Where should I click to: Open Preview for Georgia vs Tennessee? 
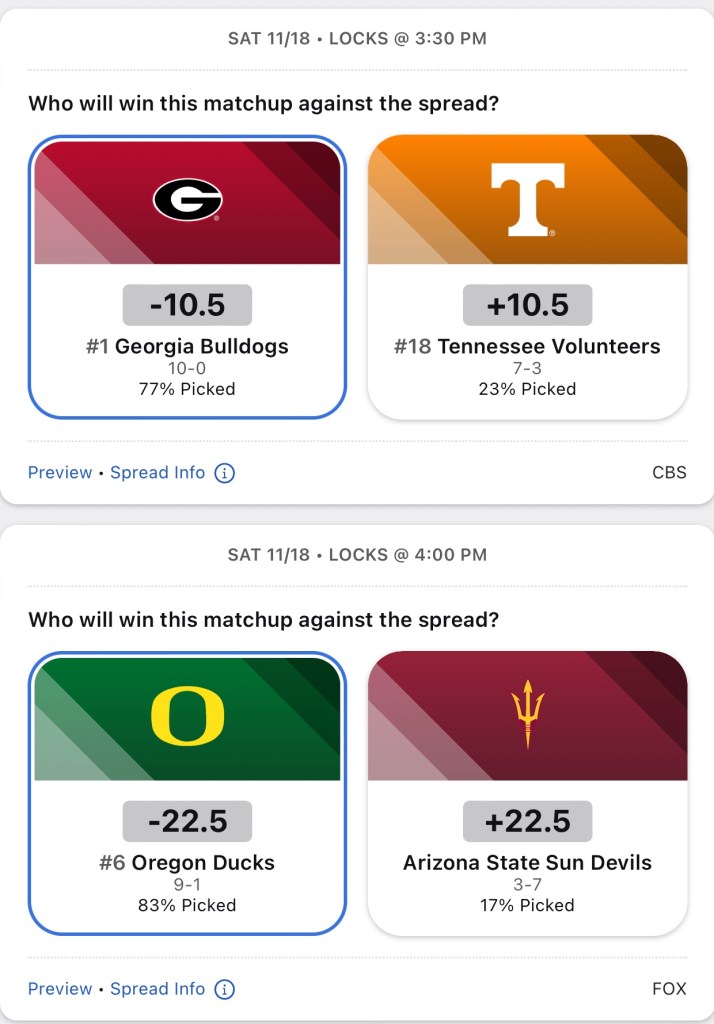(x=60, y=473)
